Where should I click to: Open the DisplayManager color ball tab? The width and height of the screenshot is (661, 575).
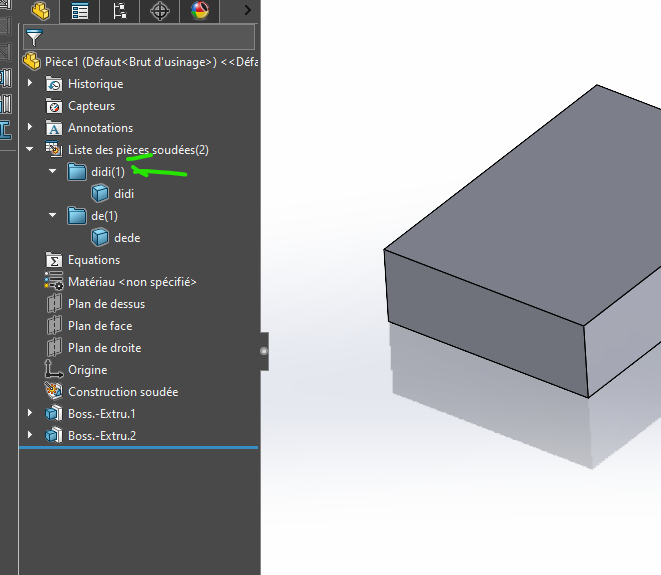click(x=200, y=11)
